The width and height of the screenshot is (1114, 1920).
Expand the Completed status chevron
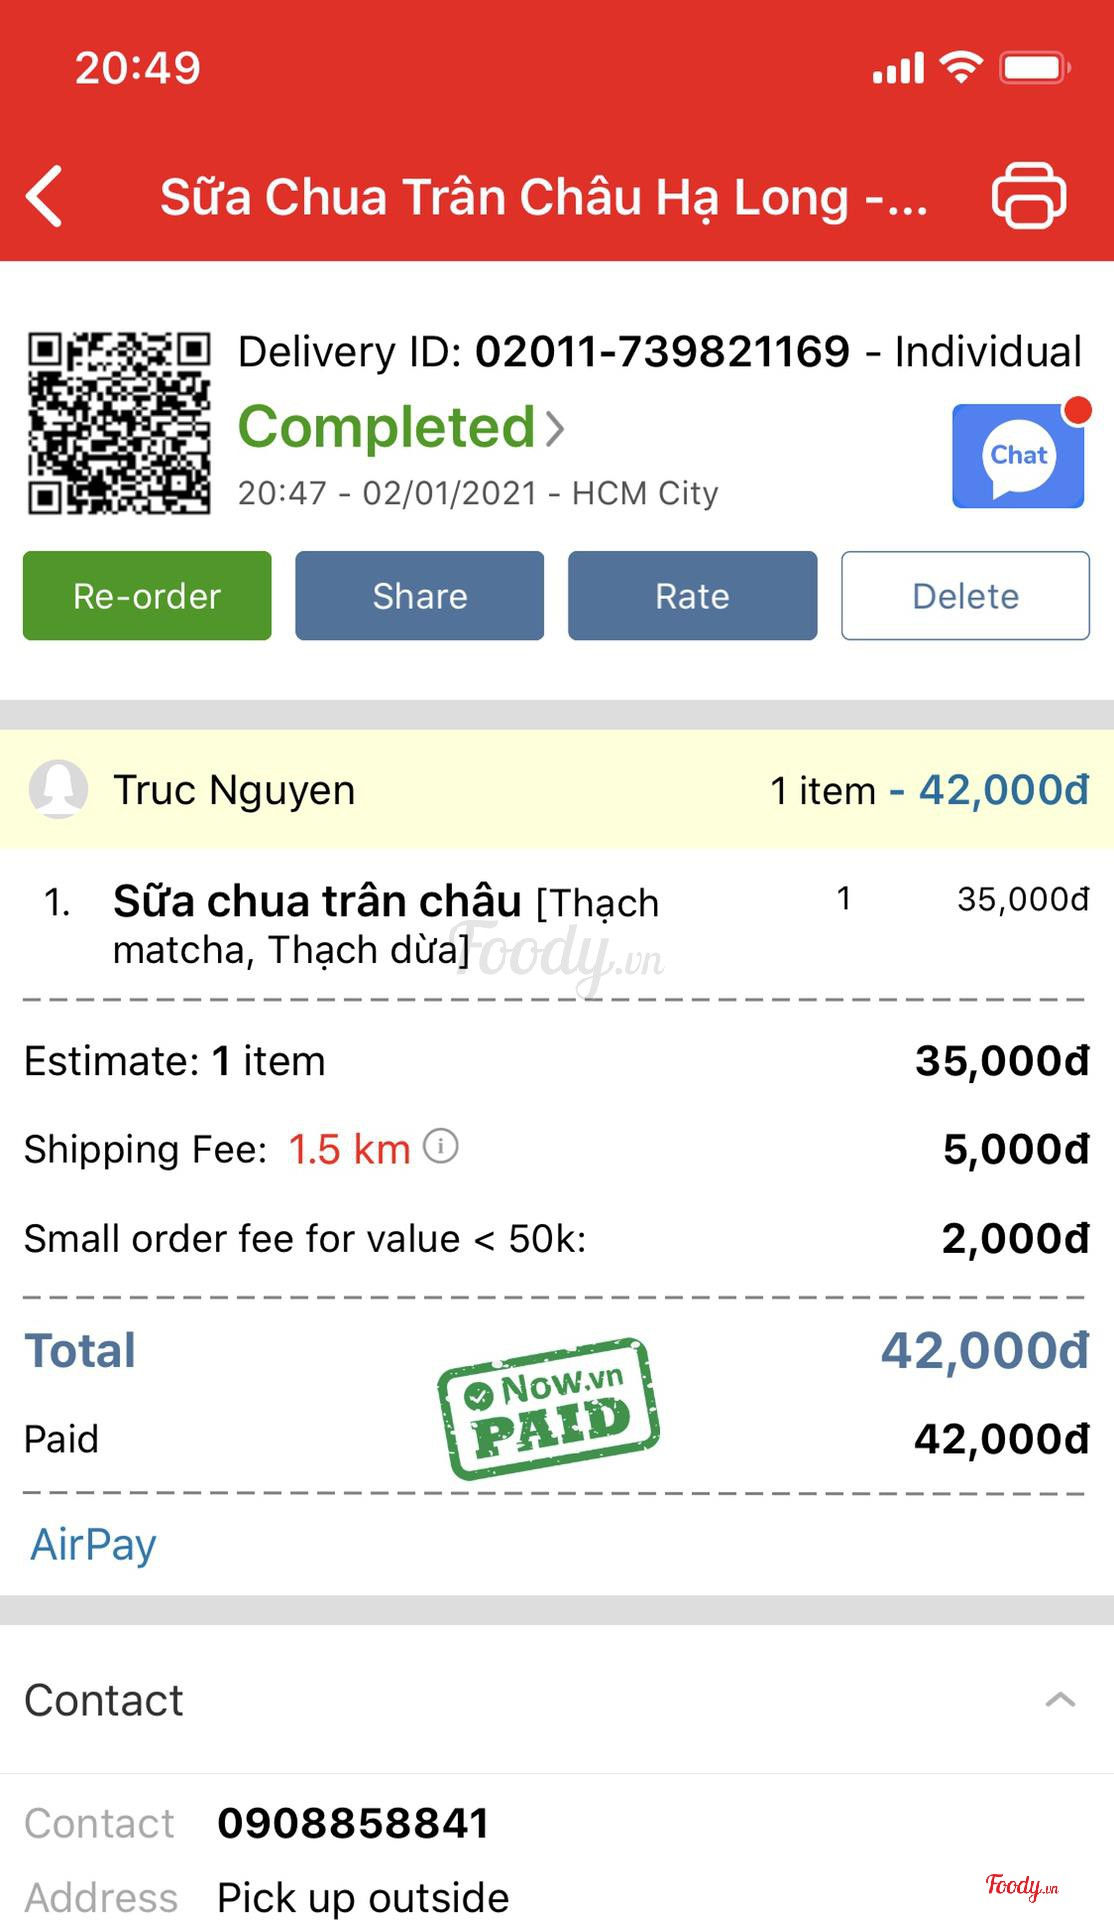pos(556,429)
